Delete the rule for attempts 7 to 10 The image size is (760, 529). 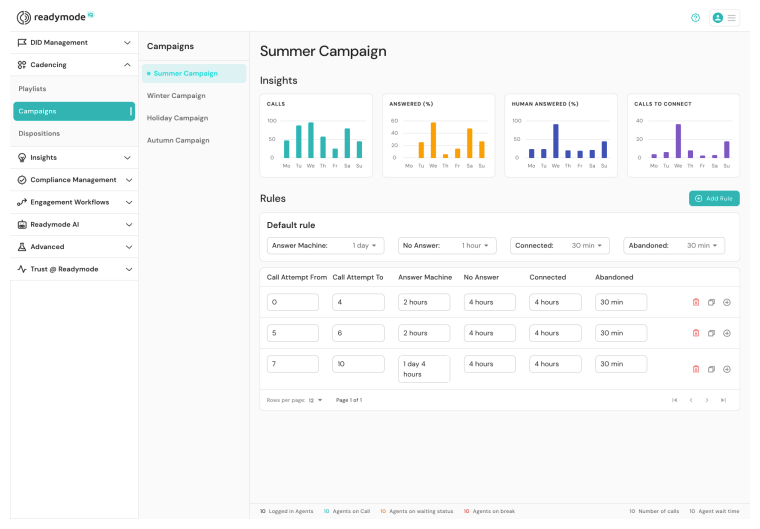(x=696, y=369)
